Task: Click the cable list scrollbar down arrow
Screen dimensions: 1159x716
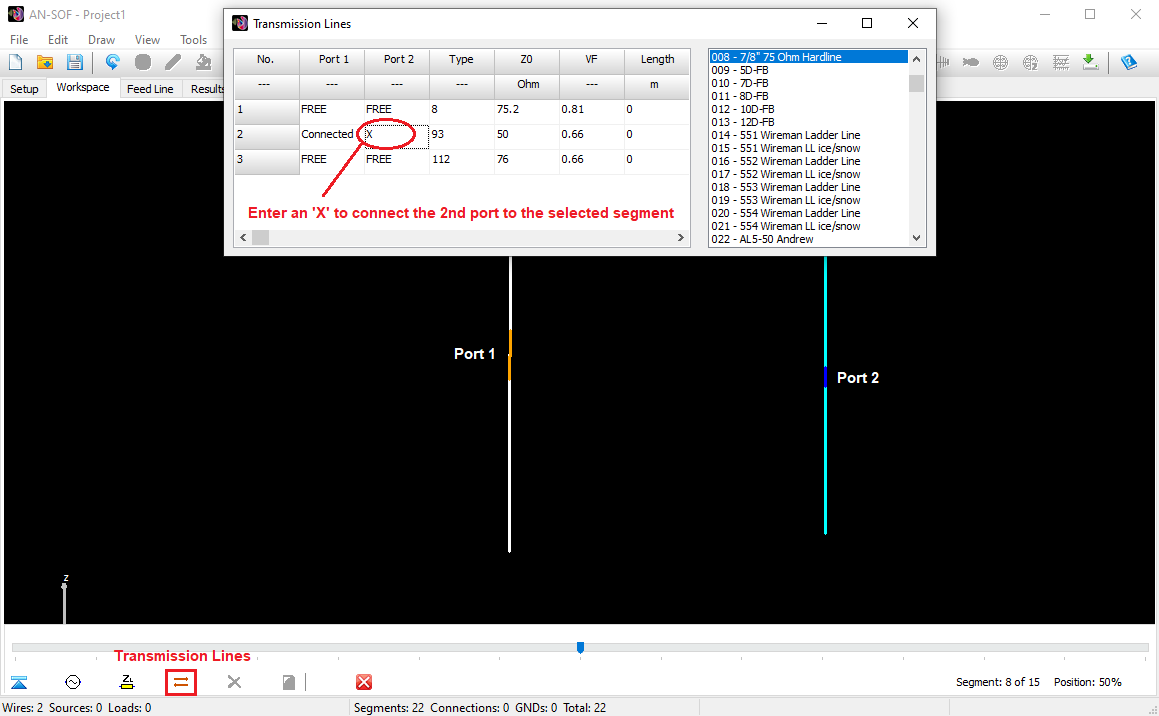Action: tap(916, 239)
